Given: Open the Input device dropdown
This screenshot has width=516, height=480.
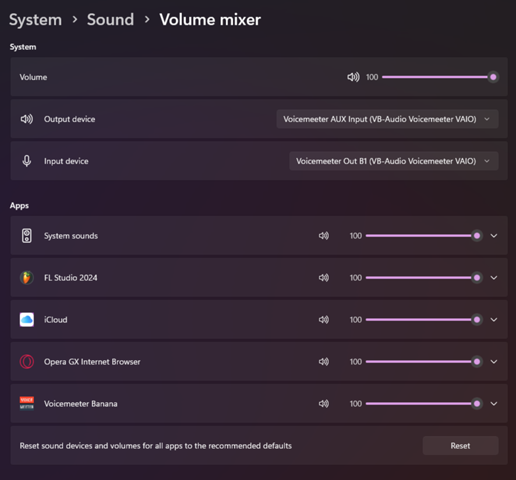Looking at the screenshot, I should pyautogui.click(x=394, y=161).
